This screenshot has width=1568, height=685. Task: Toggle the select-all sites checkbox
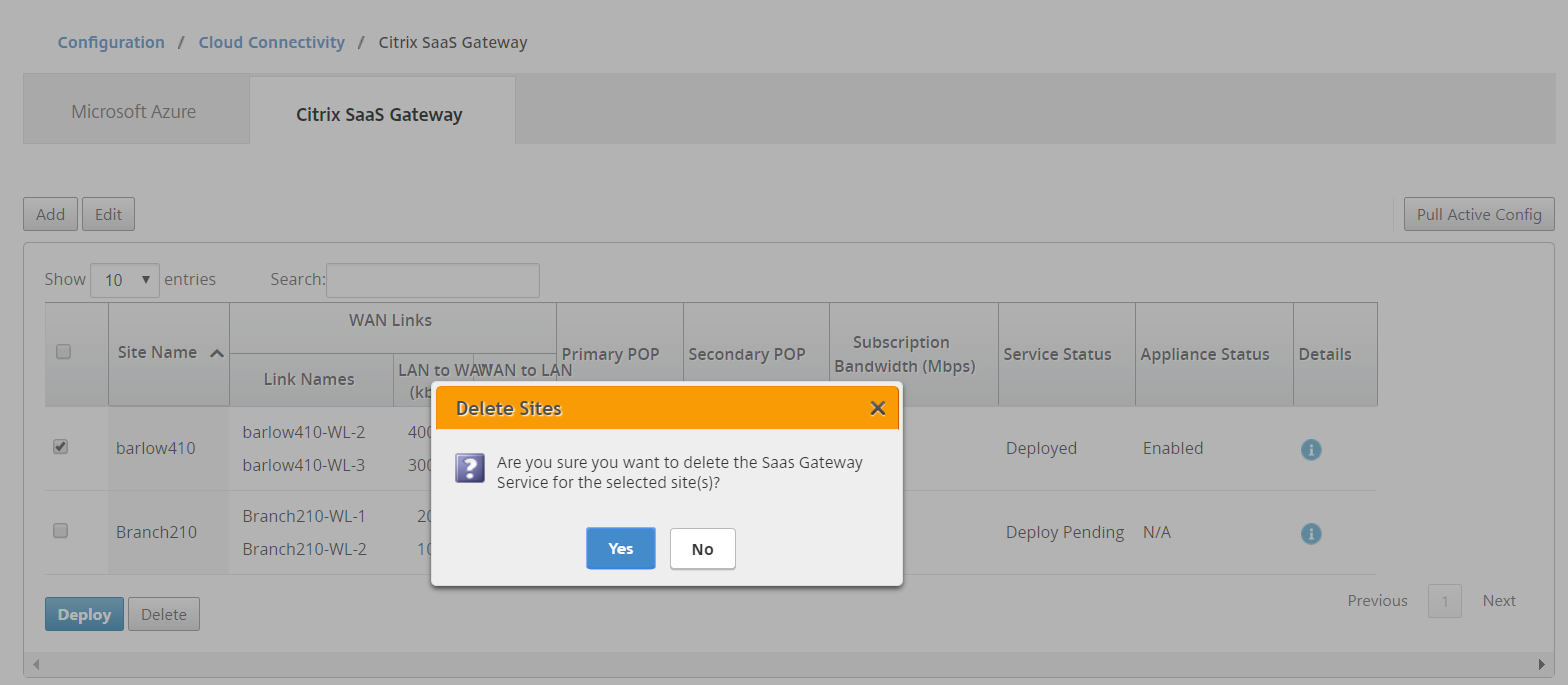63,351
